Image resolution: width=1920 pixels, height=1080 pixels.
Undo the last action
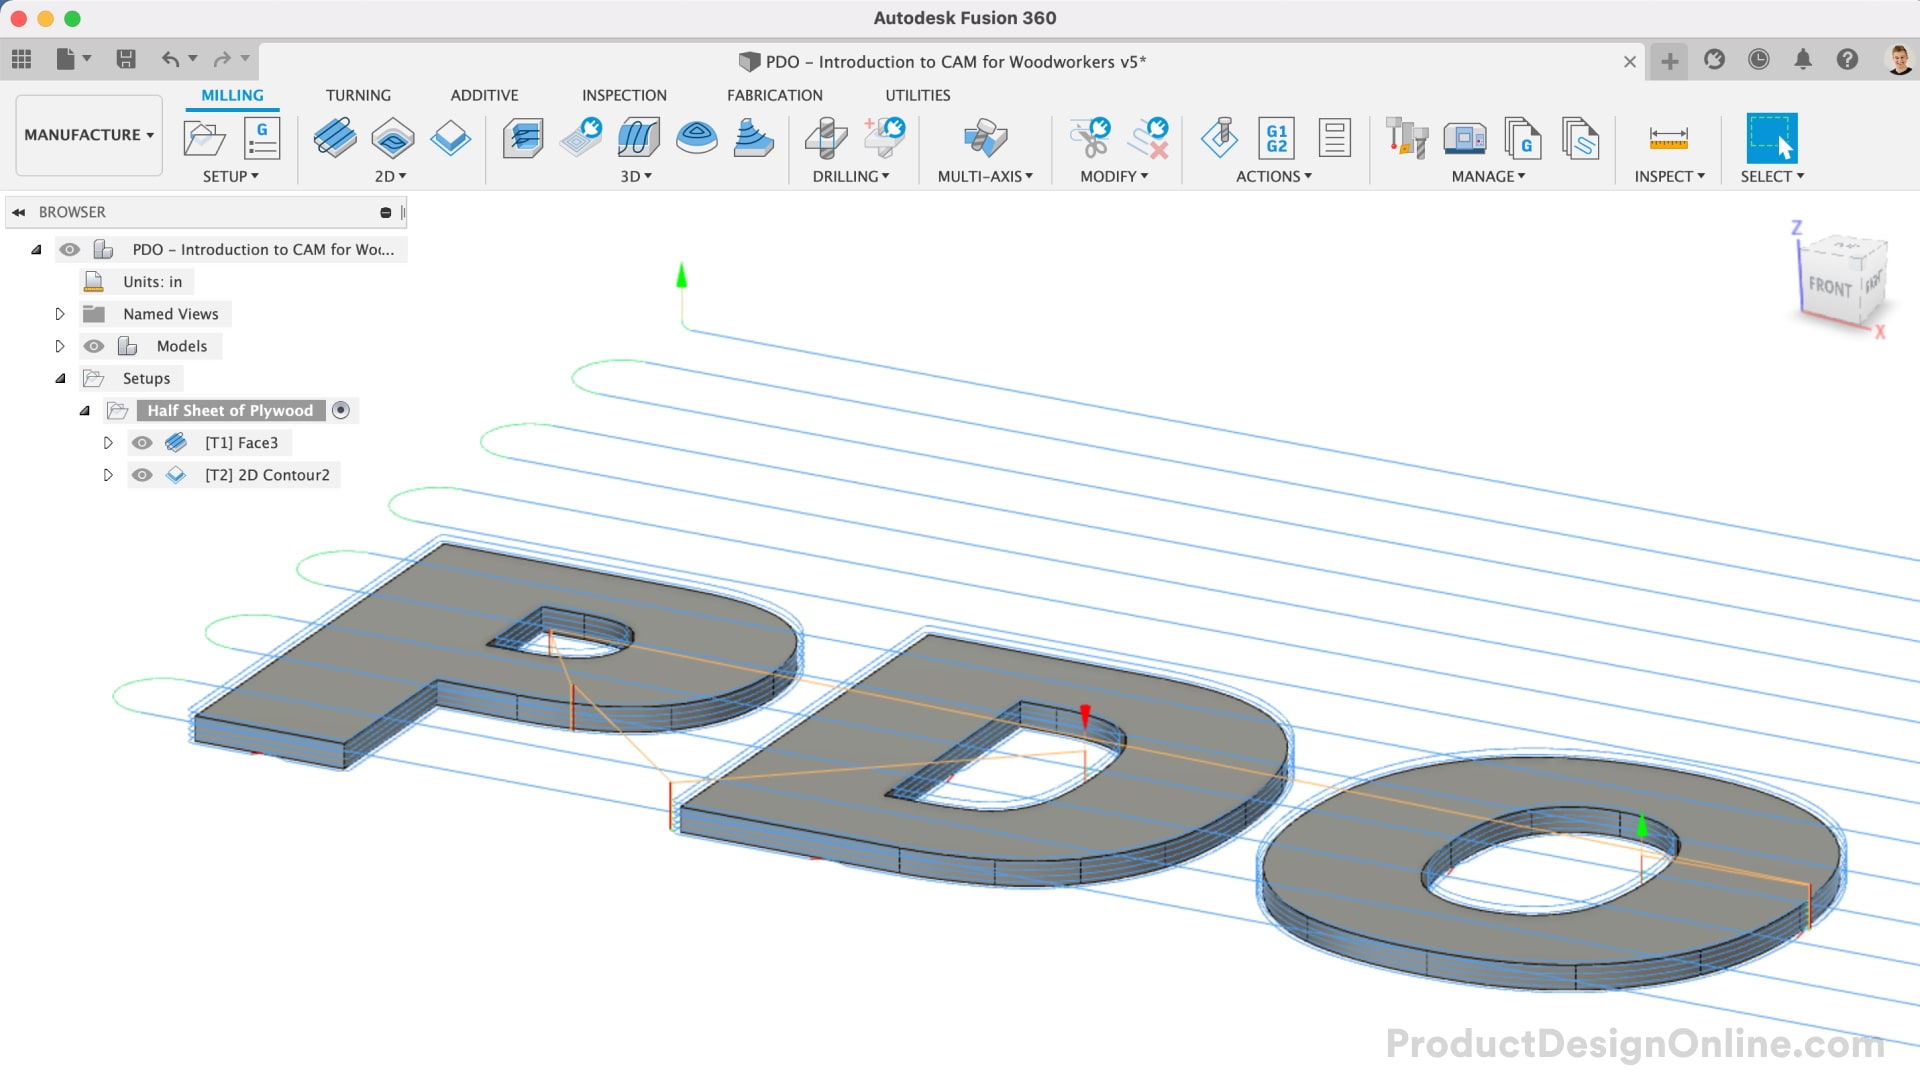pos(171,60)
